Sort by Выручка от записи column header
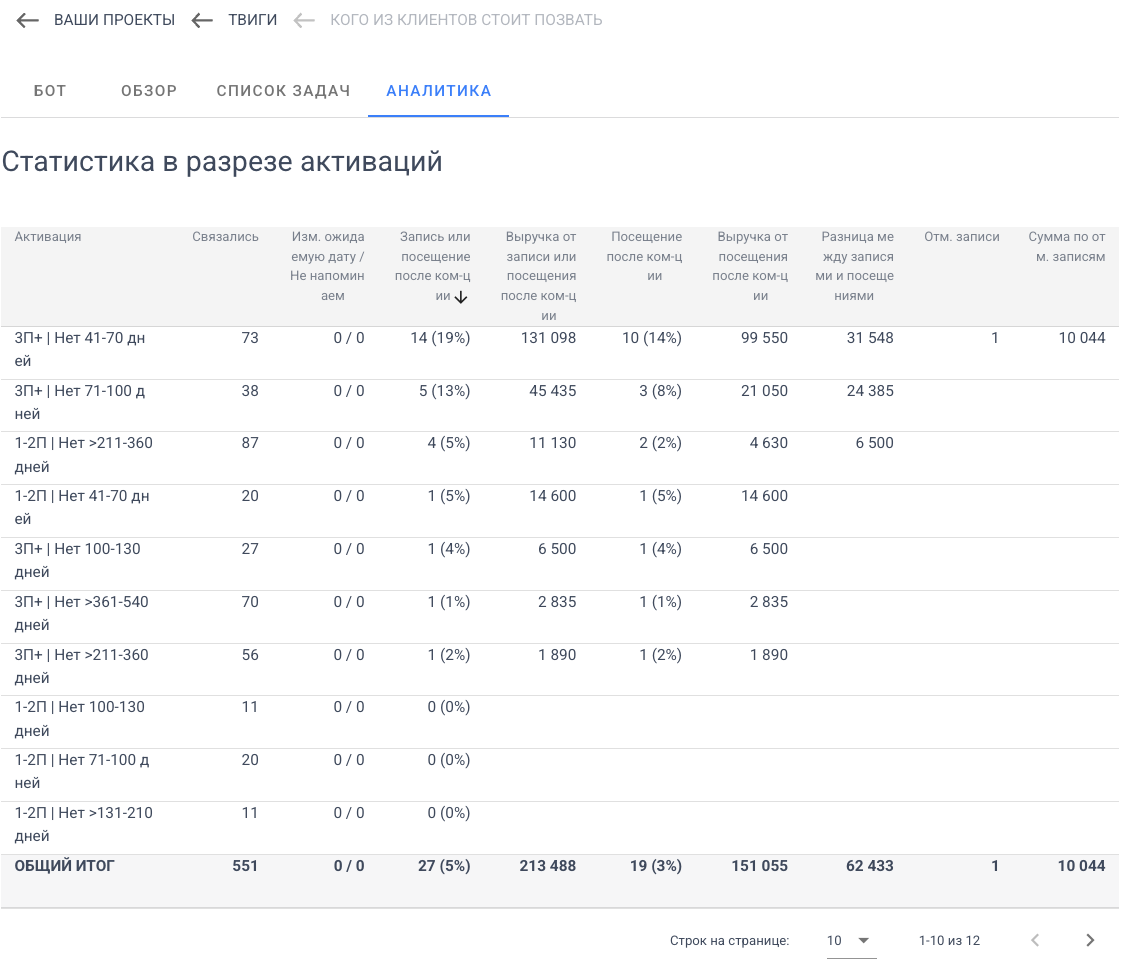The height and width of the screenshot is (971, 1137). pyautogui.click(x=539, y=276)
